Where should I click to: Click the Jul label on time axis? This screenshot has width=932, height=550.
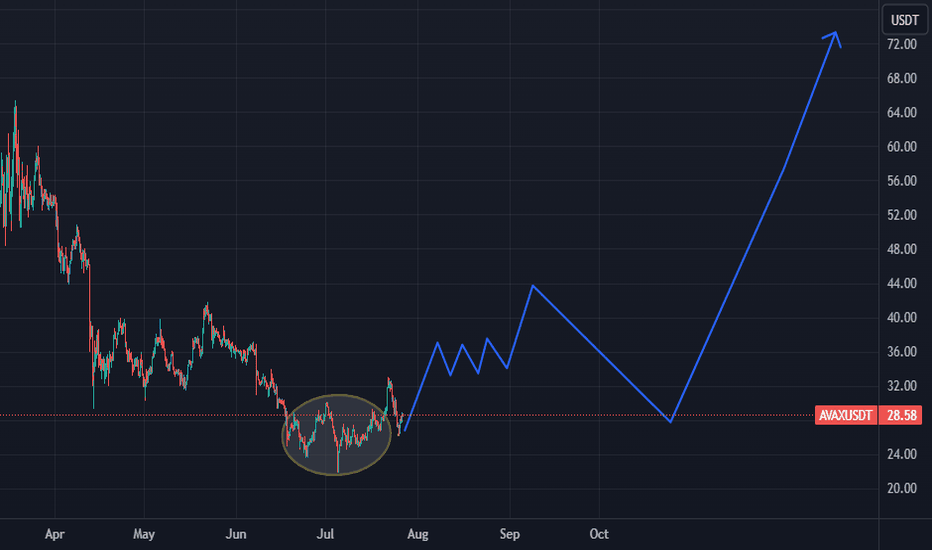click(x=325, y=535)
